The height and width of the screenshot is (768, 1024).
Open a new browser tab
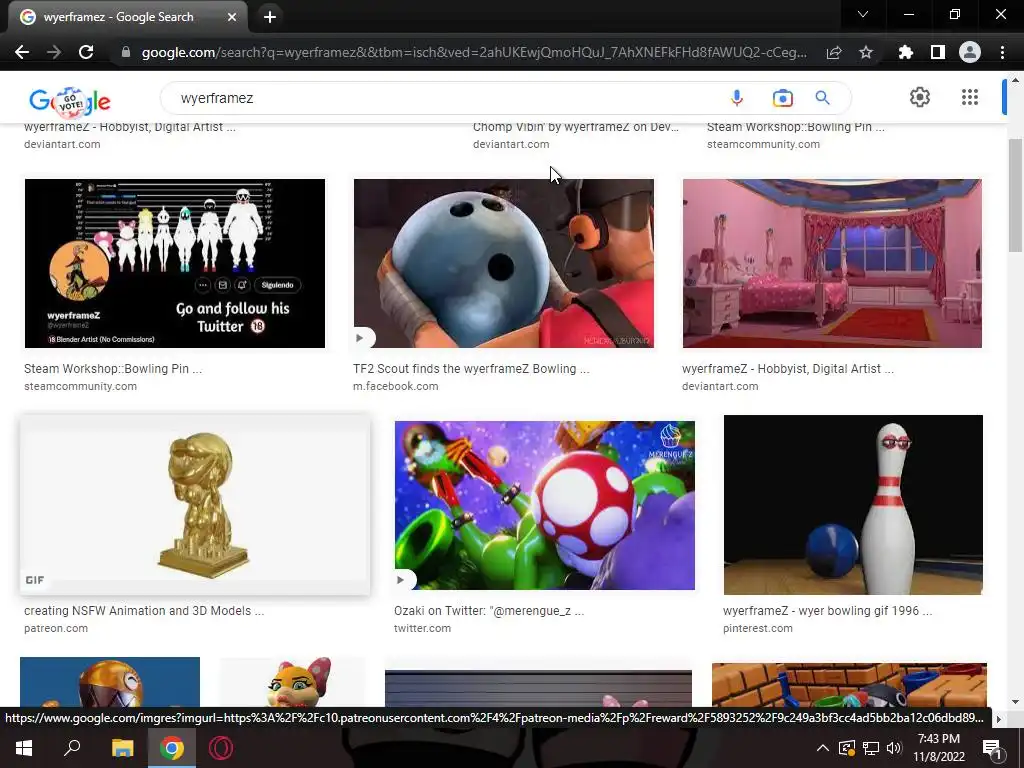tap(270, 17)
